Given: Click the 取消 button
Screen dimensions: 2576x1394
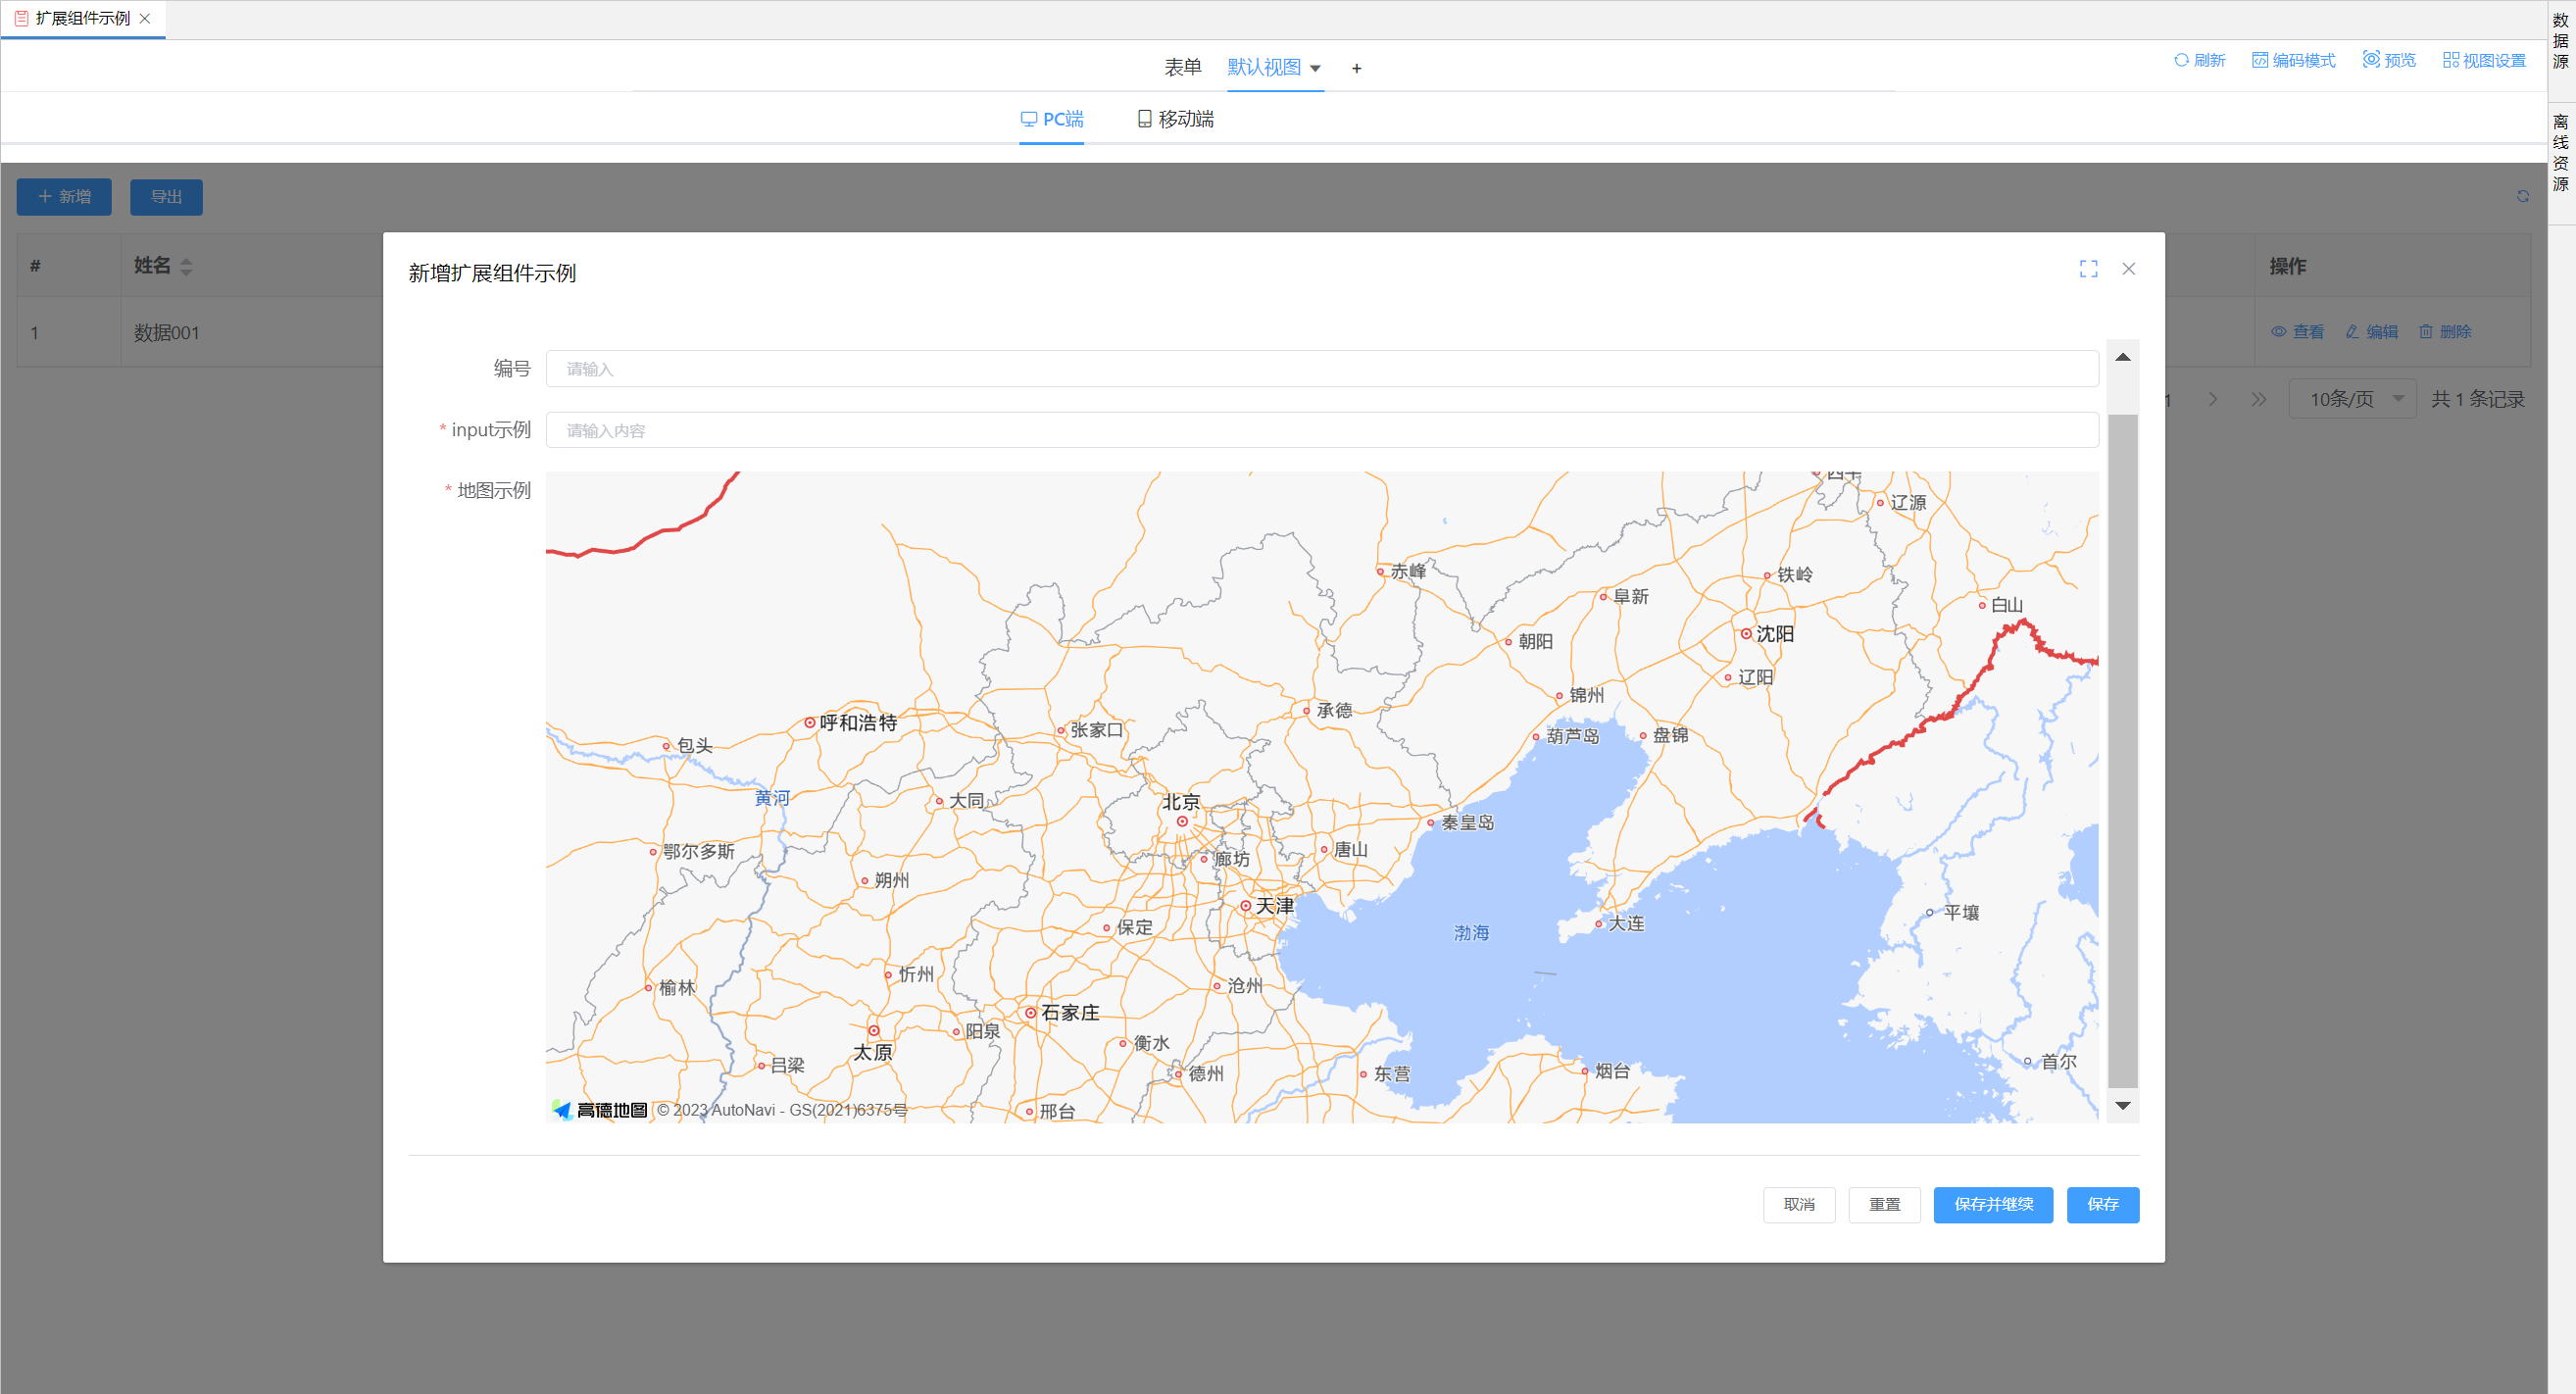Looking at the screenshot, I should [1798, 1204].
